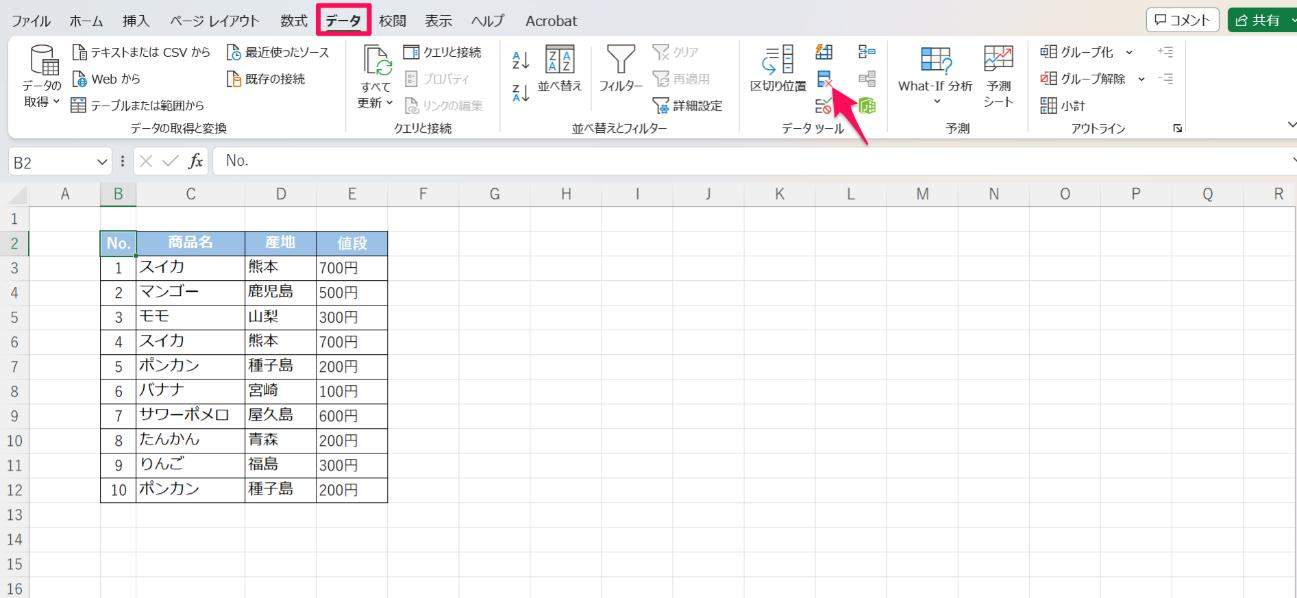Open the Help (ヘルプ) tab
The width and height of the screenshot is (1297, 598).
[x=488, y=20]
